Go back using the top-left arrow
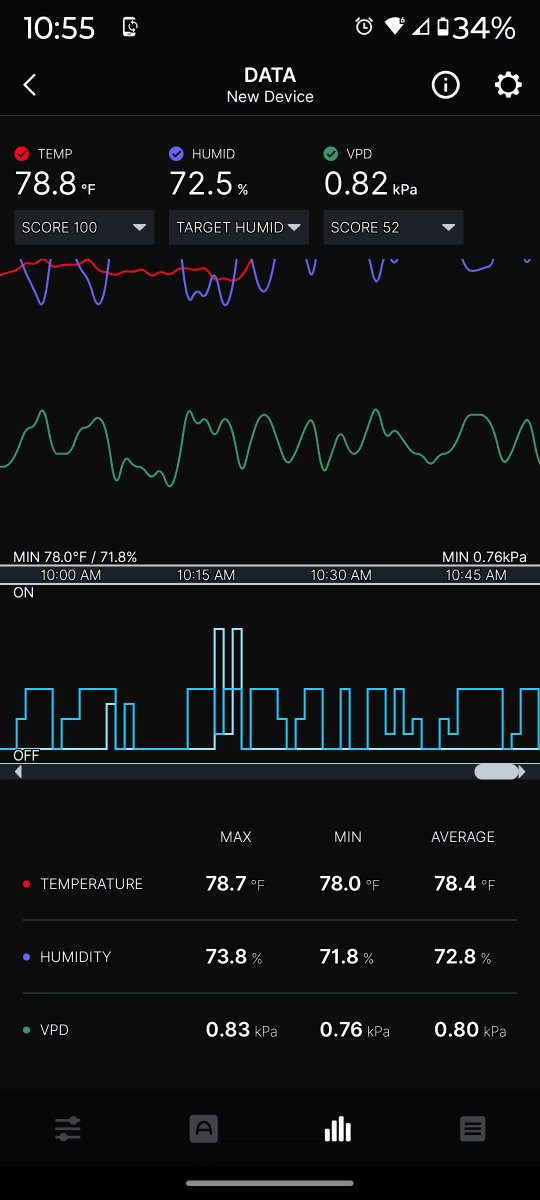The image size is (540, 1200). (x=30, y=85)
